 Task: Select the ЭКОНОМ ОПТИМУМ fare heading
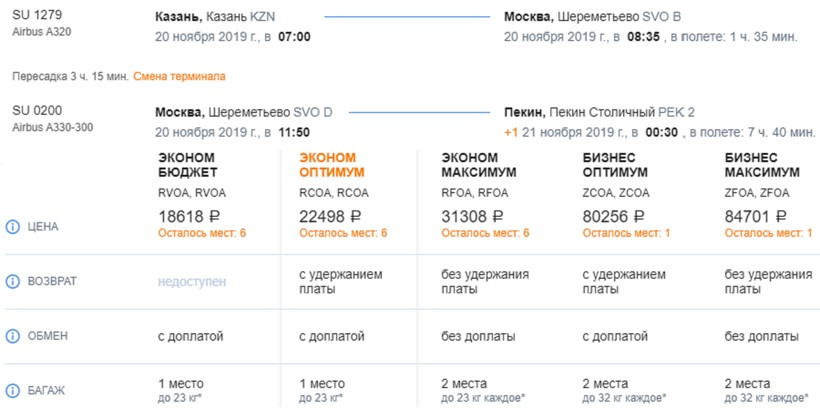click(329, 164)
